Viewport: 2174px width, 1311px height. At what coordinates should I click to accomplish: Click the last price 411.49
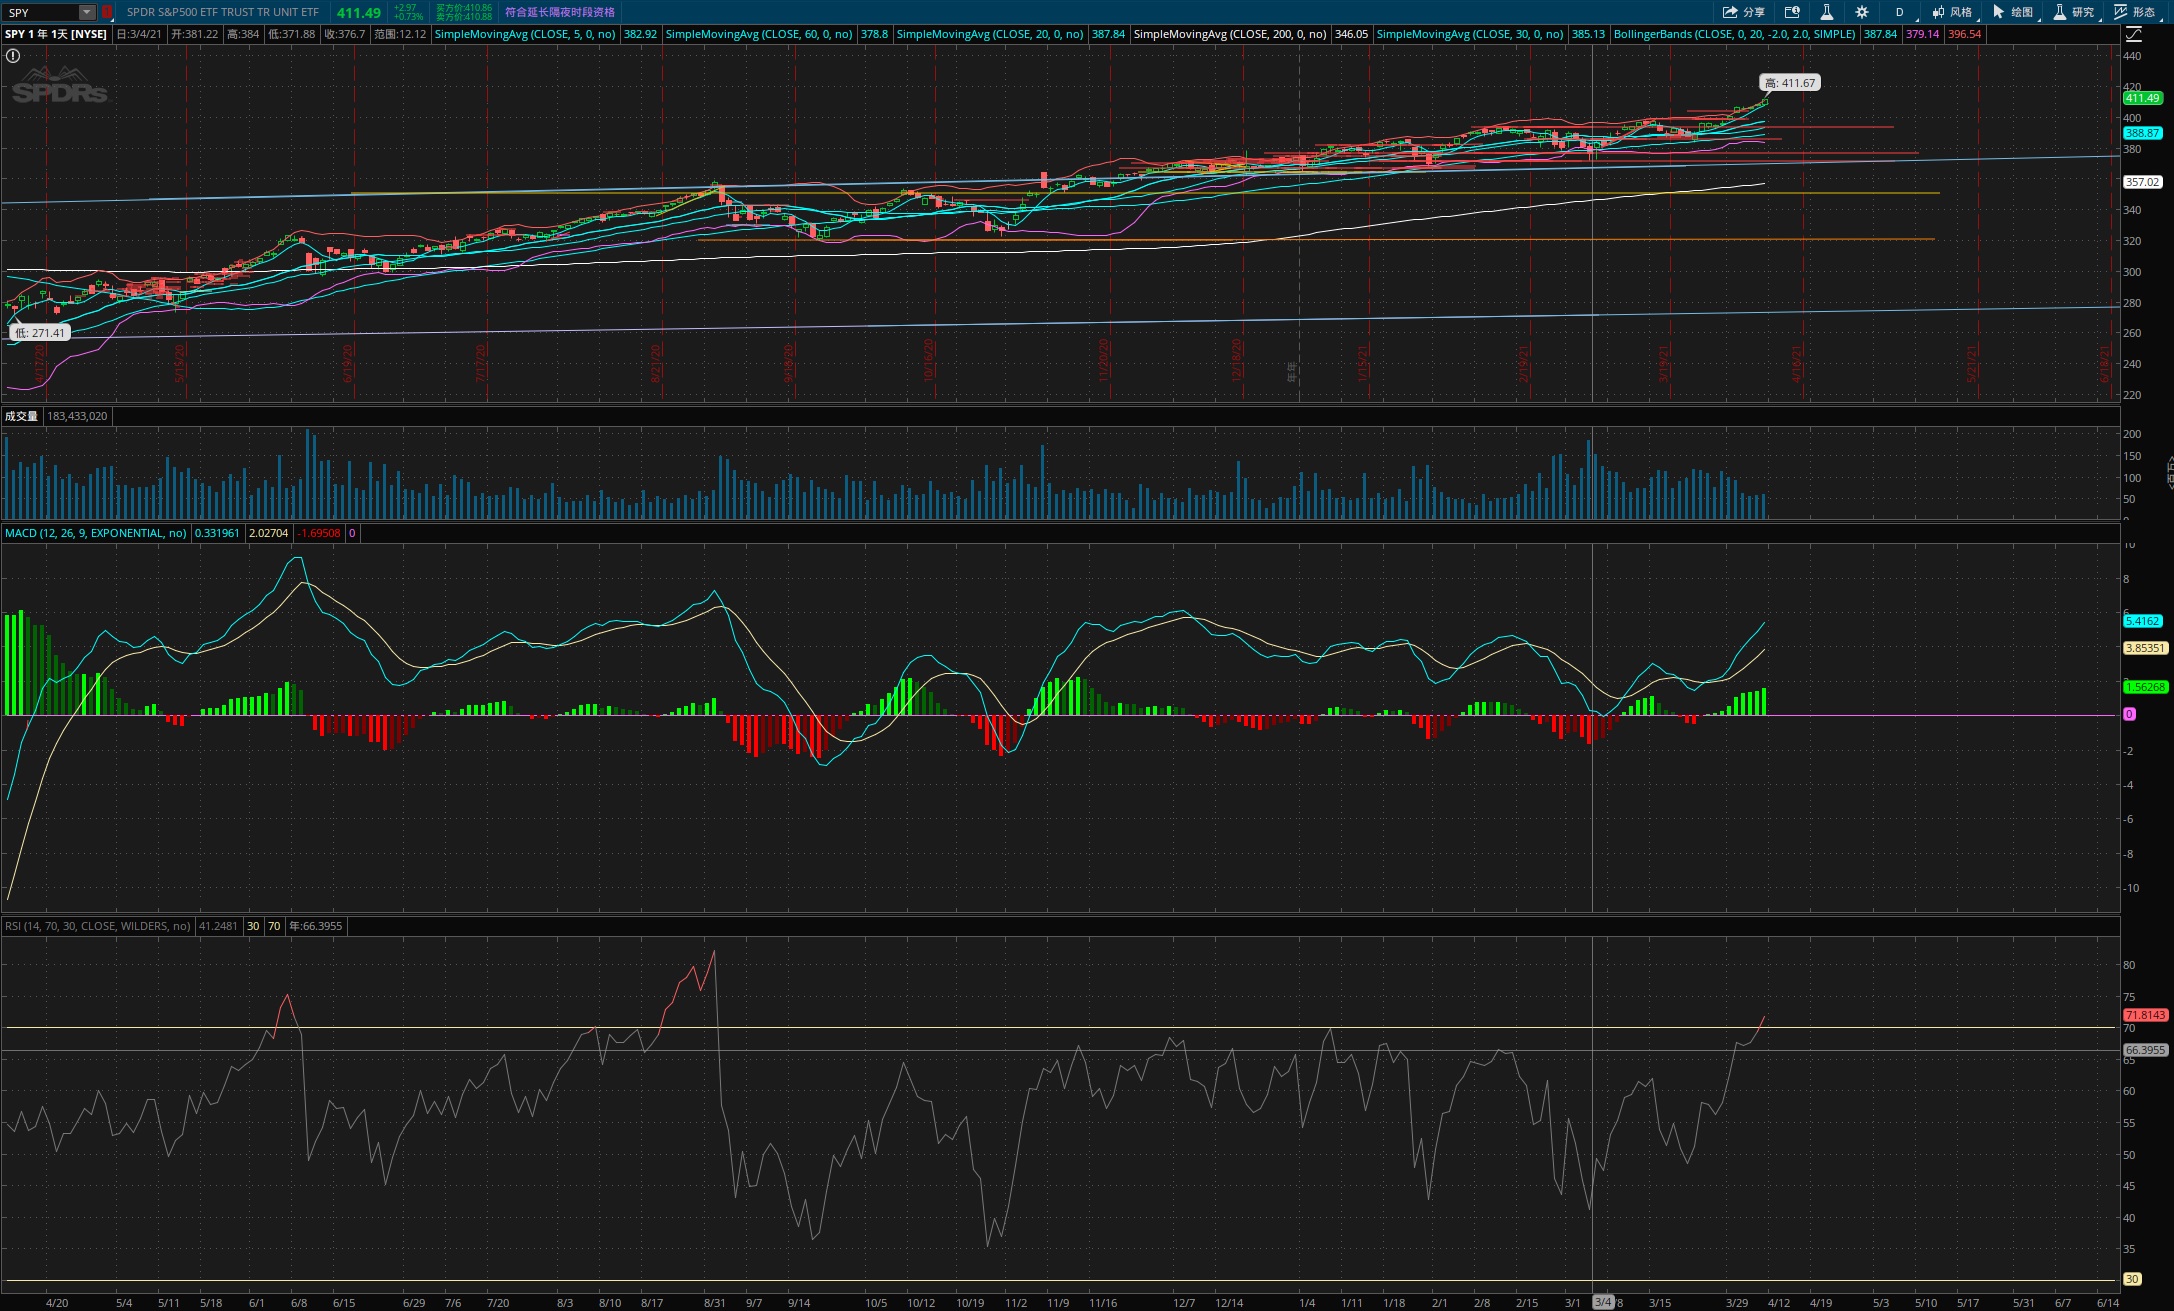pyautogui.click(x=359, y=13)
